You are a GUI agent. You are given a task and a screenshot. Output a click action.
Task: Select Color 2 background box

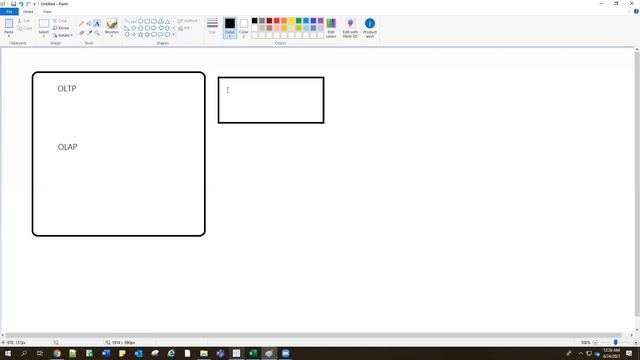pos(244,28)
